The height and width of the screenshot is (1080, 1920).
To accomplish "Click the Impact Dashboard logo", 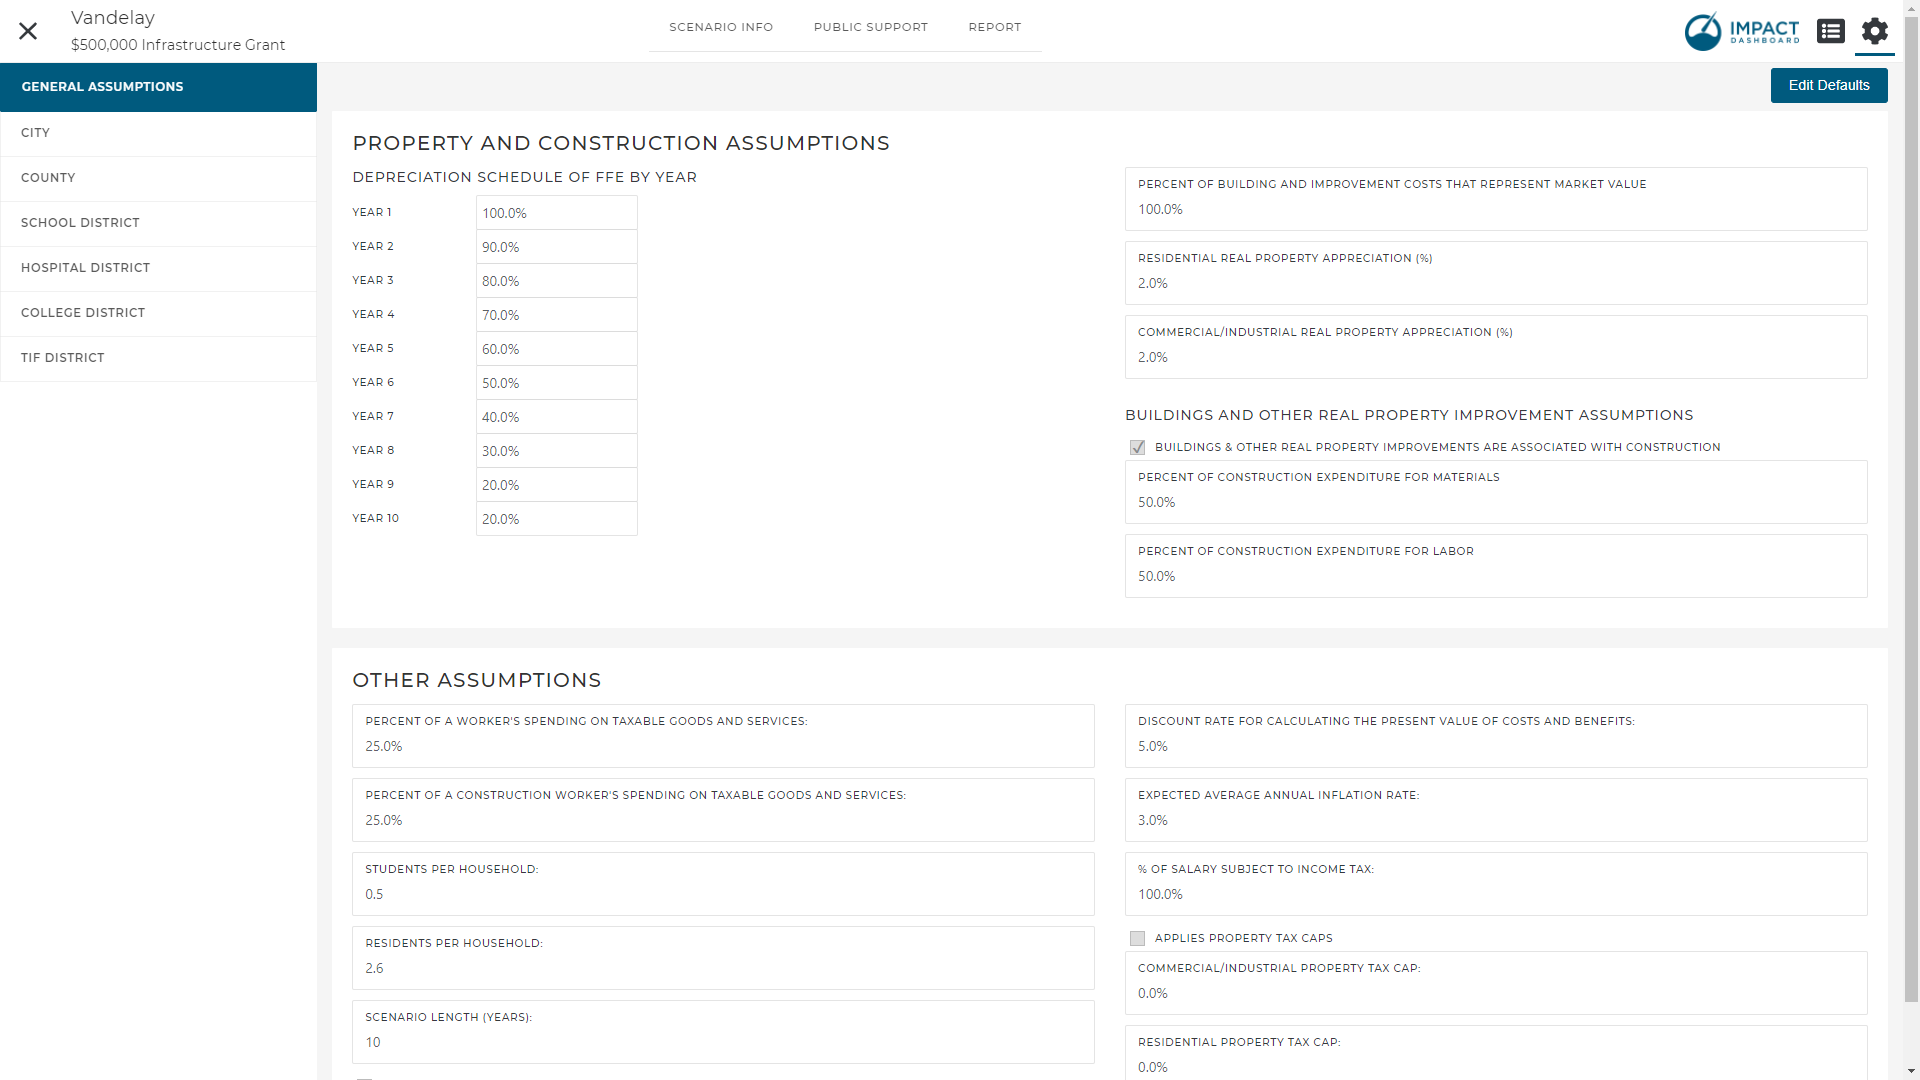I will click(x=1742, y=31).
